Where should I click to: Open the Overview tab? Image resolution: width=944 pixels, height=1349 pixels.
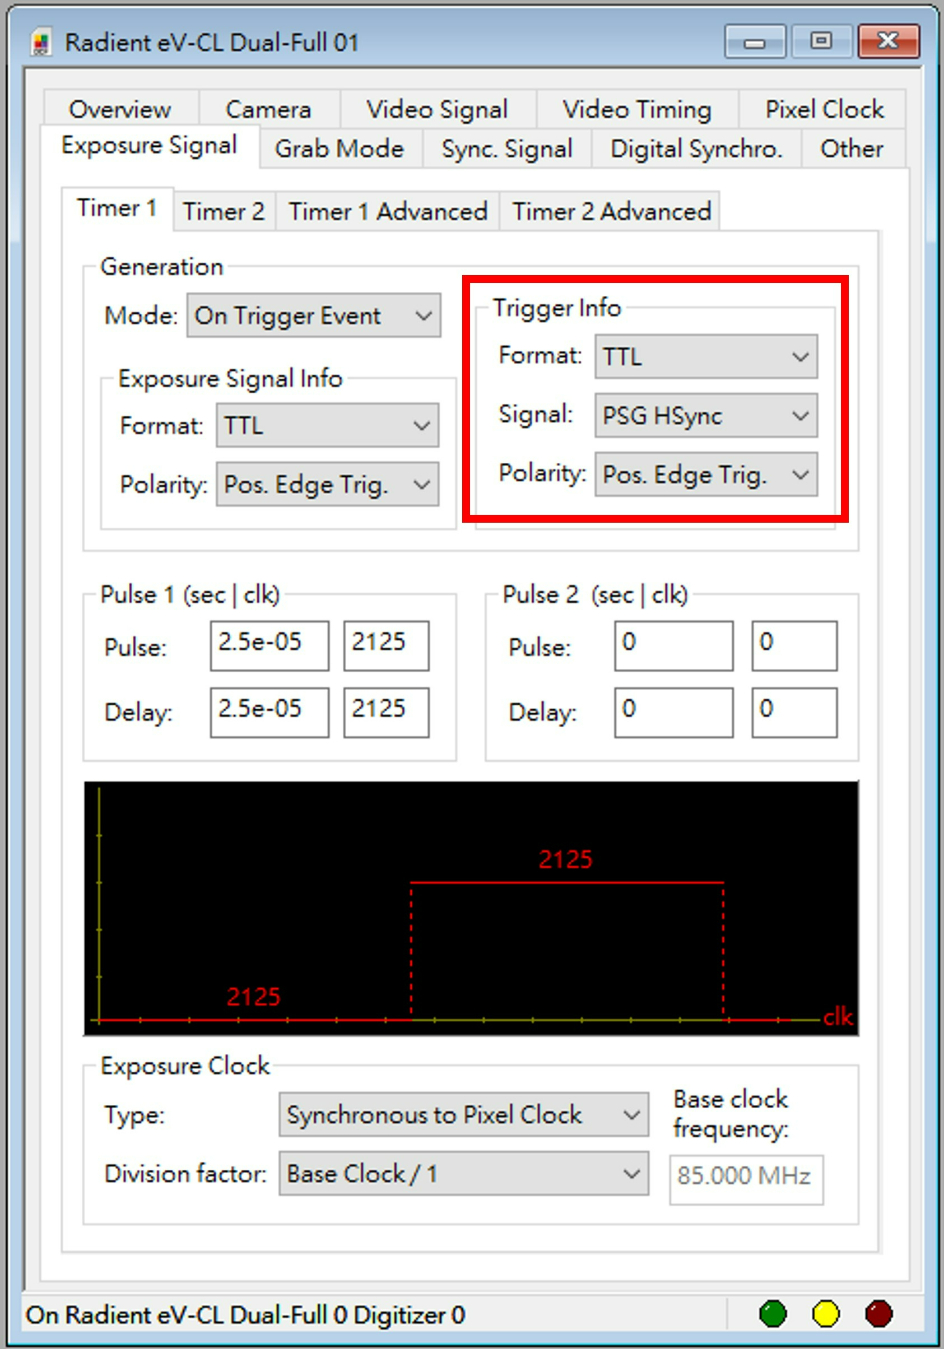point(120,109)
